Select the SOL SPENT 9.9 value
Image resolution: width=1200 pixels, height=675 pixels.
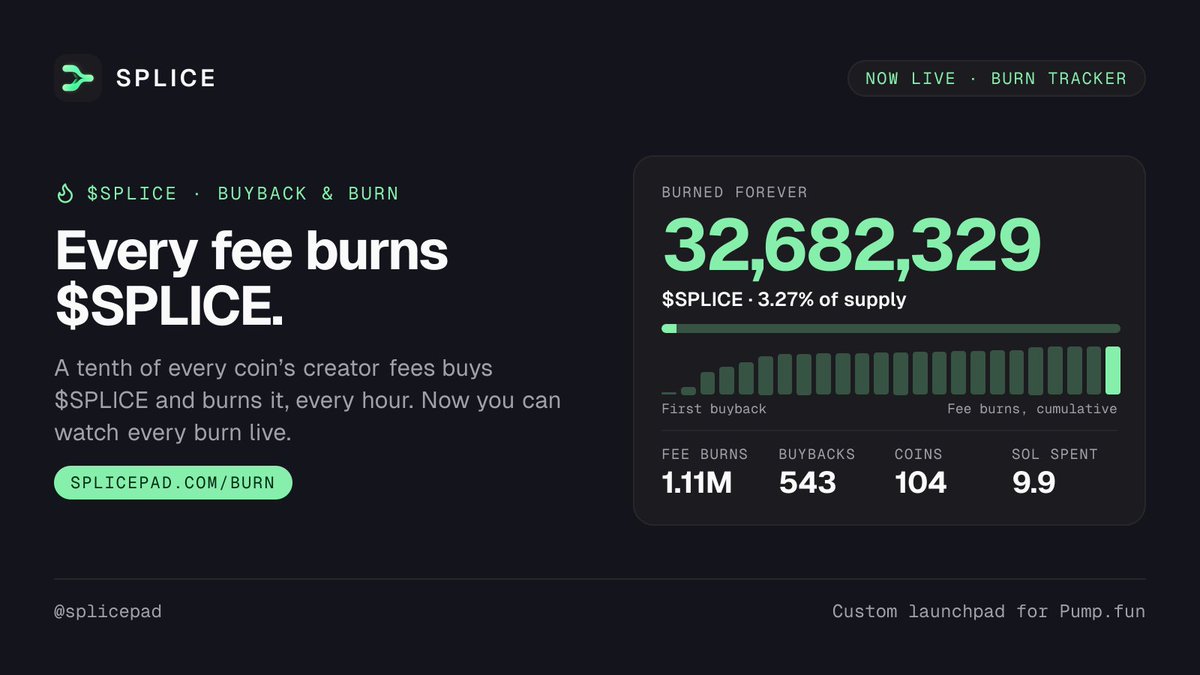[1033, 483]
